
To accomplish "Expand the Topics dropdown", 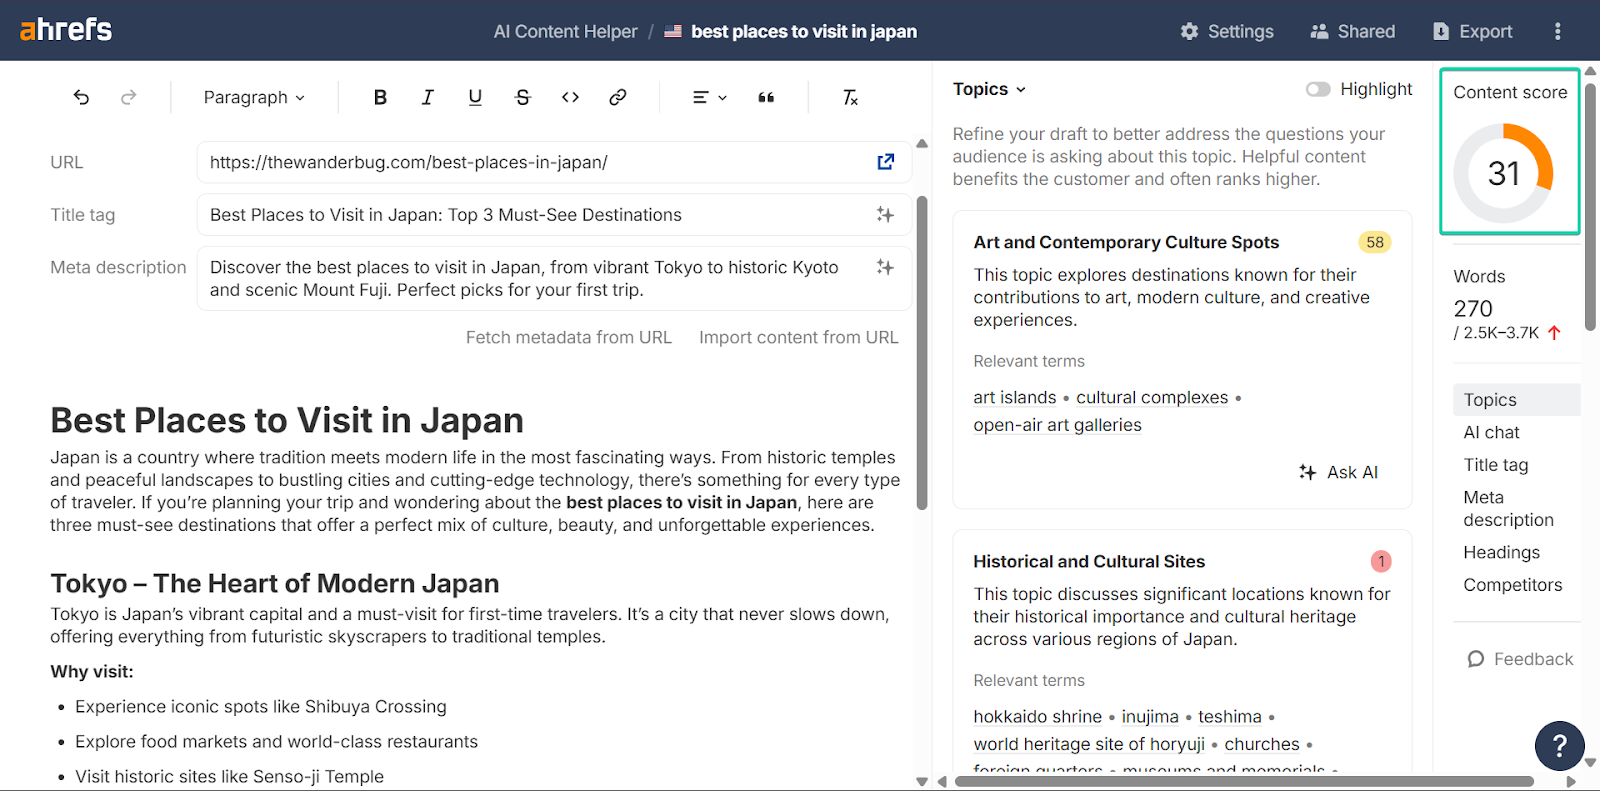I will pos(989,89).
